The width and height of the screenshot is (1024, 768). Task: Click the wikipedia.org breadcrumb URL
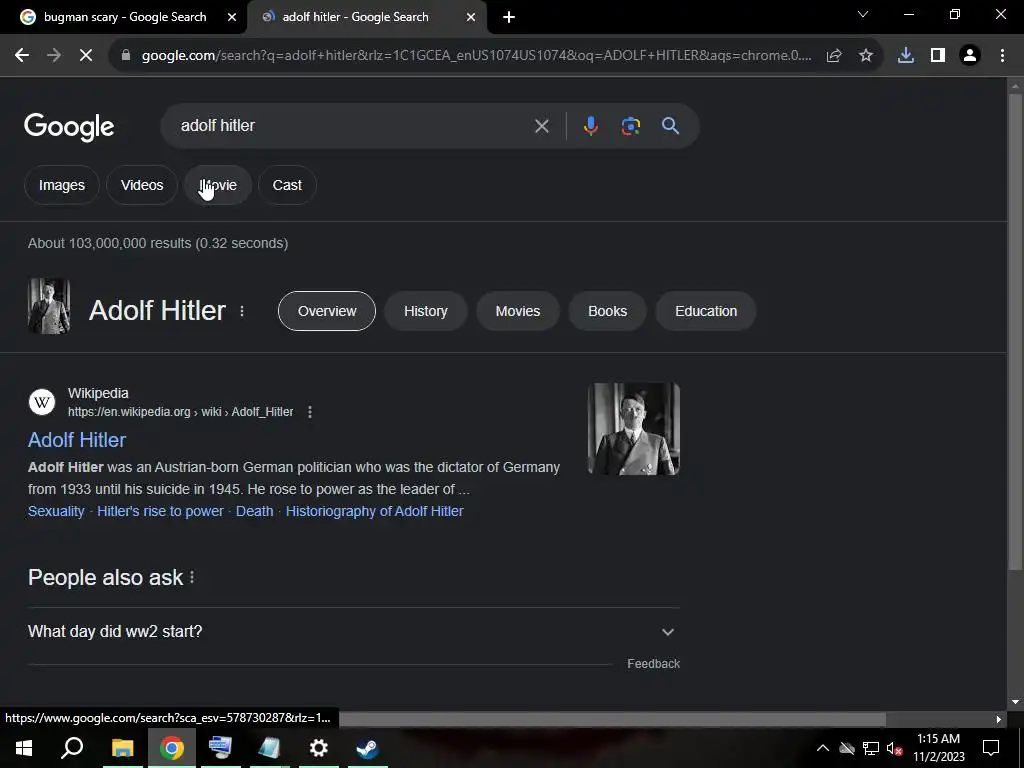[180, 412]
